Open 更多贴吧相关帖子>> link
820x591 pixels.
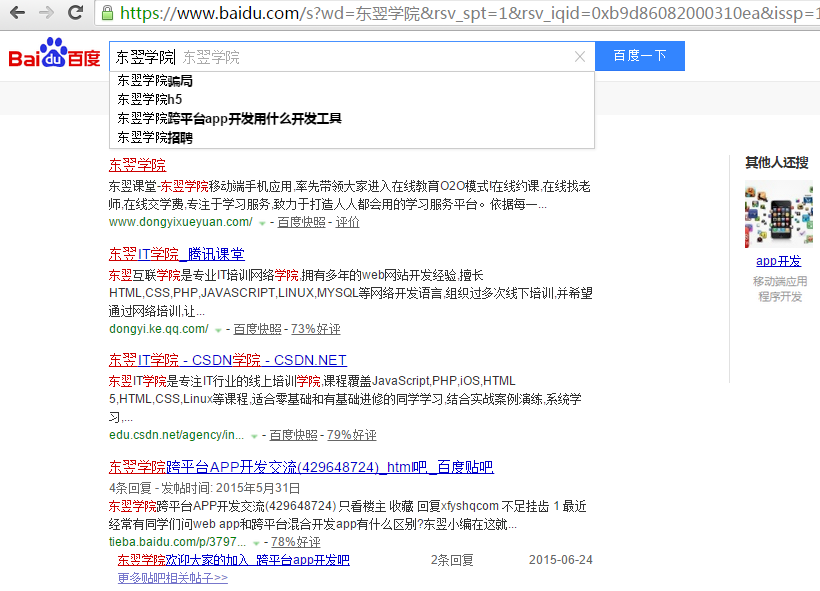pyautogui.click(x=173, y=578)
